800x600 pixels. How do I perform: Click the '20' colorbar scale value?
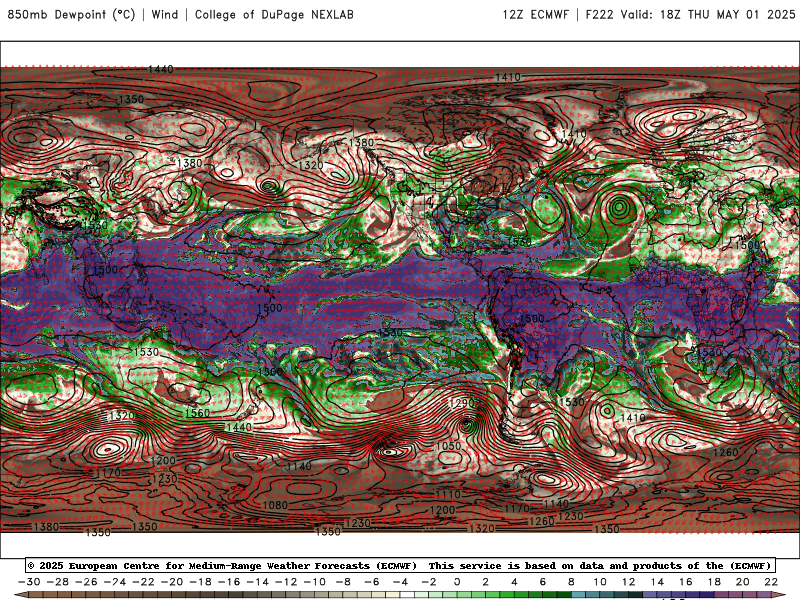(x=743, y=582)
